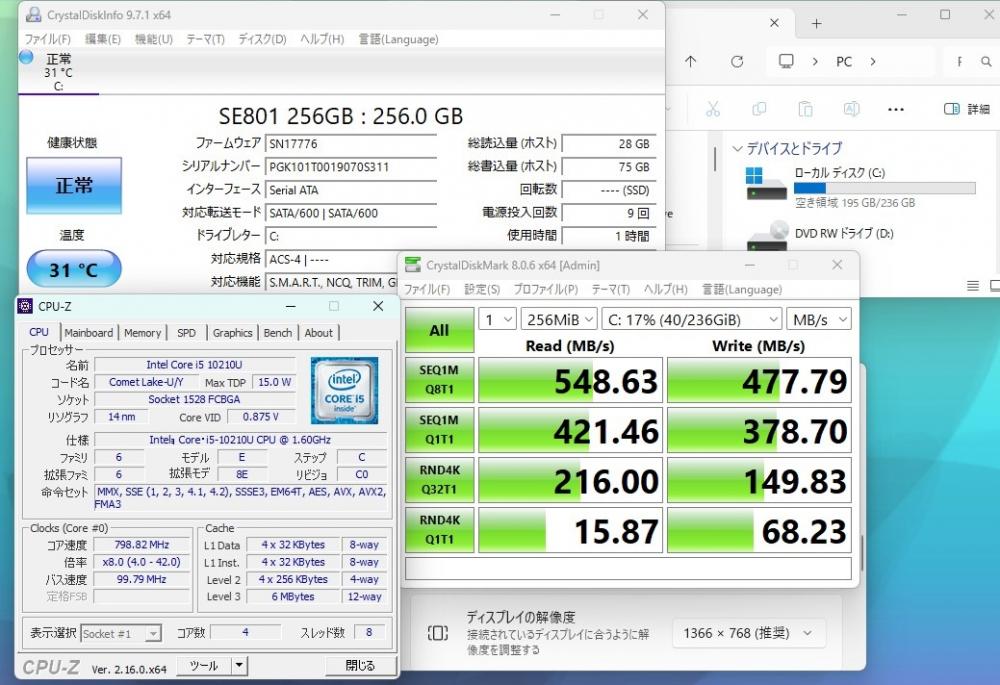Screen dimensions: 1000x685
Task: Click the 68.23 write result
Action: pos(760,531)
